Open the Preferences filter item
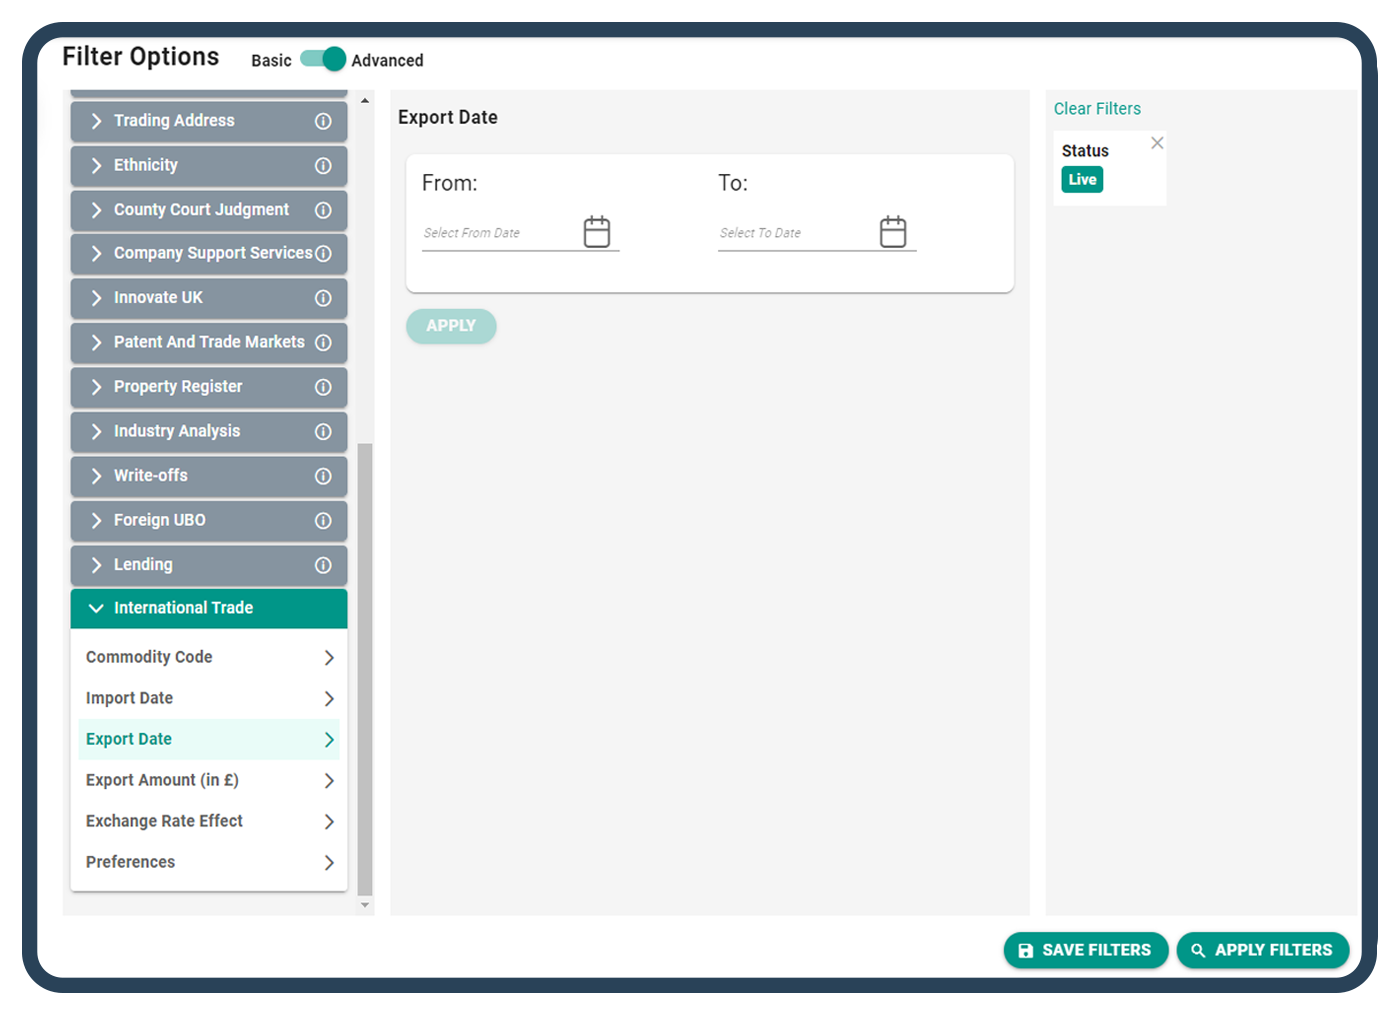This screenshot has height=1028, width=1396. click(x=209, y=862)
